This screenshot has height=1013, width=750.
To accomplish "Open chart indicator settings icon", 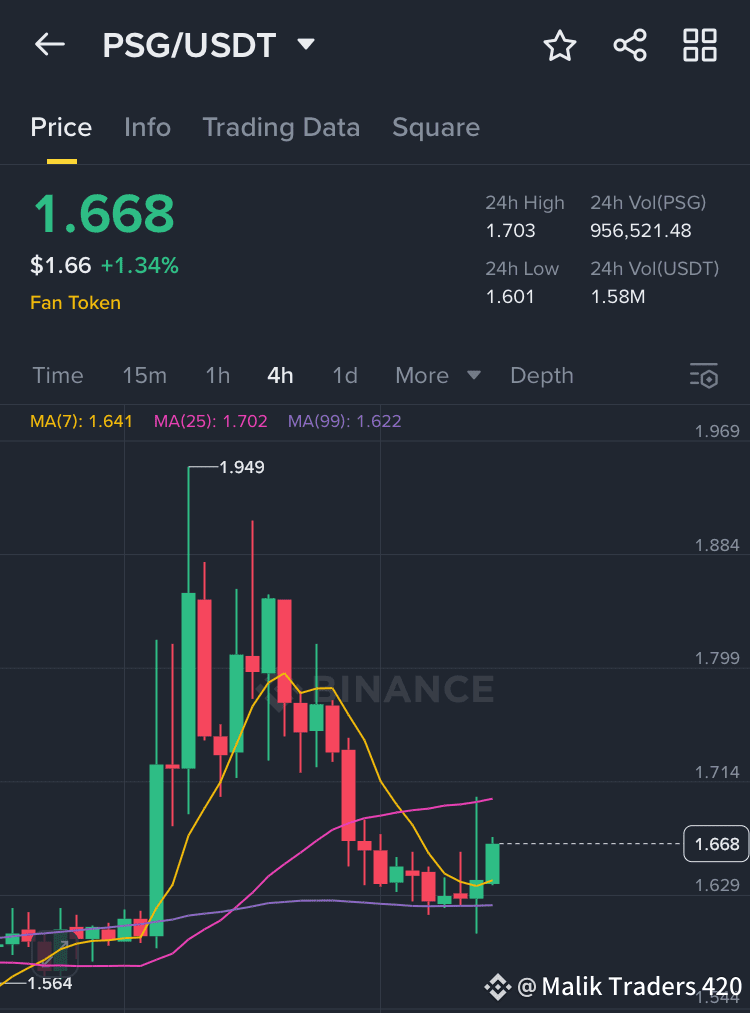I will pos(704,375).
